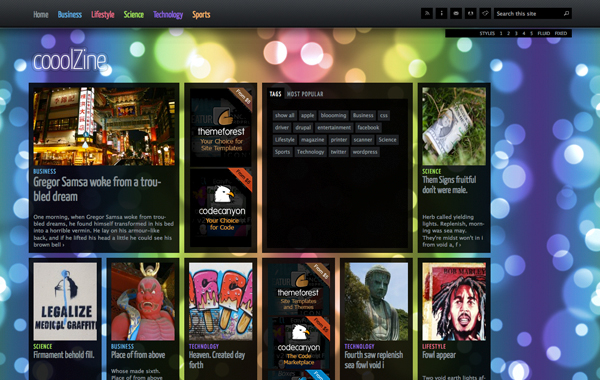Open the Technology menu item
The width and height of the screenshot is (600, 380).
[x=168, y=15]
